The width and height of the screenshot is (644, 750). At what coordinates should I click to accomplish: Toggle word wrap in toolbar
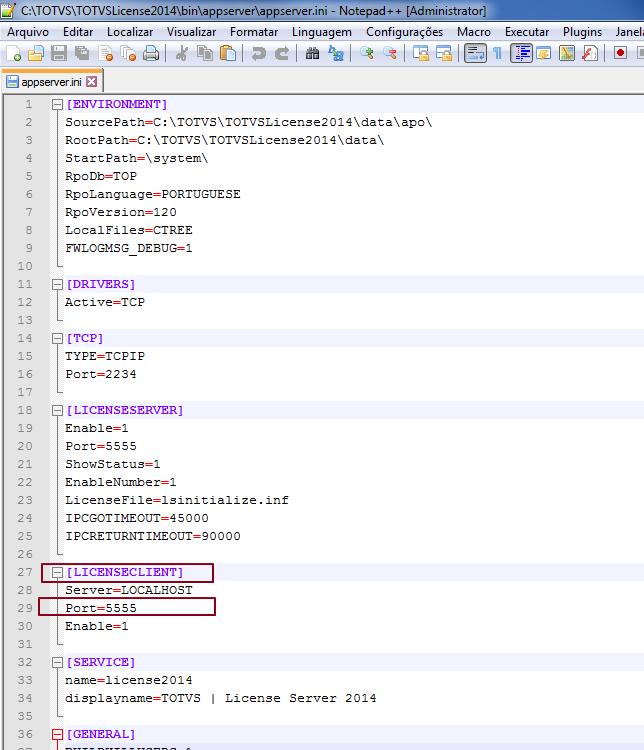click(475, 53)
